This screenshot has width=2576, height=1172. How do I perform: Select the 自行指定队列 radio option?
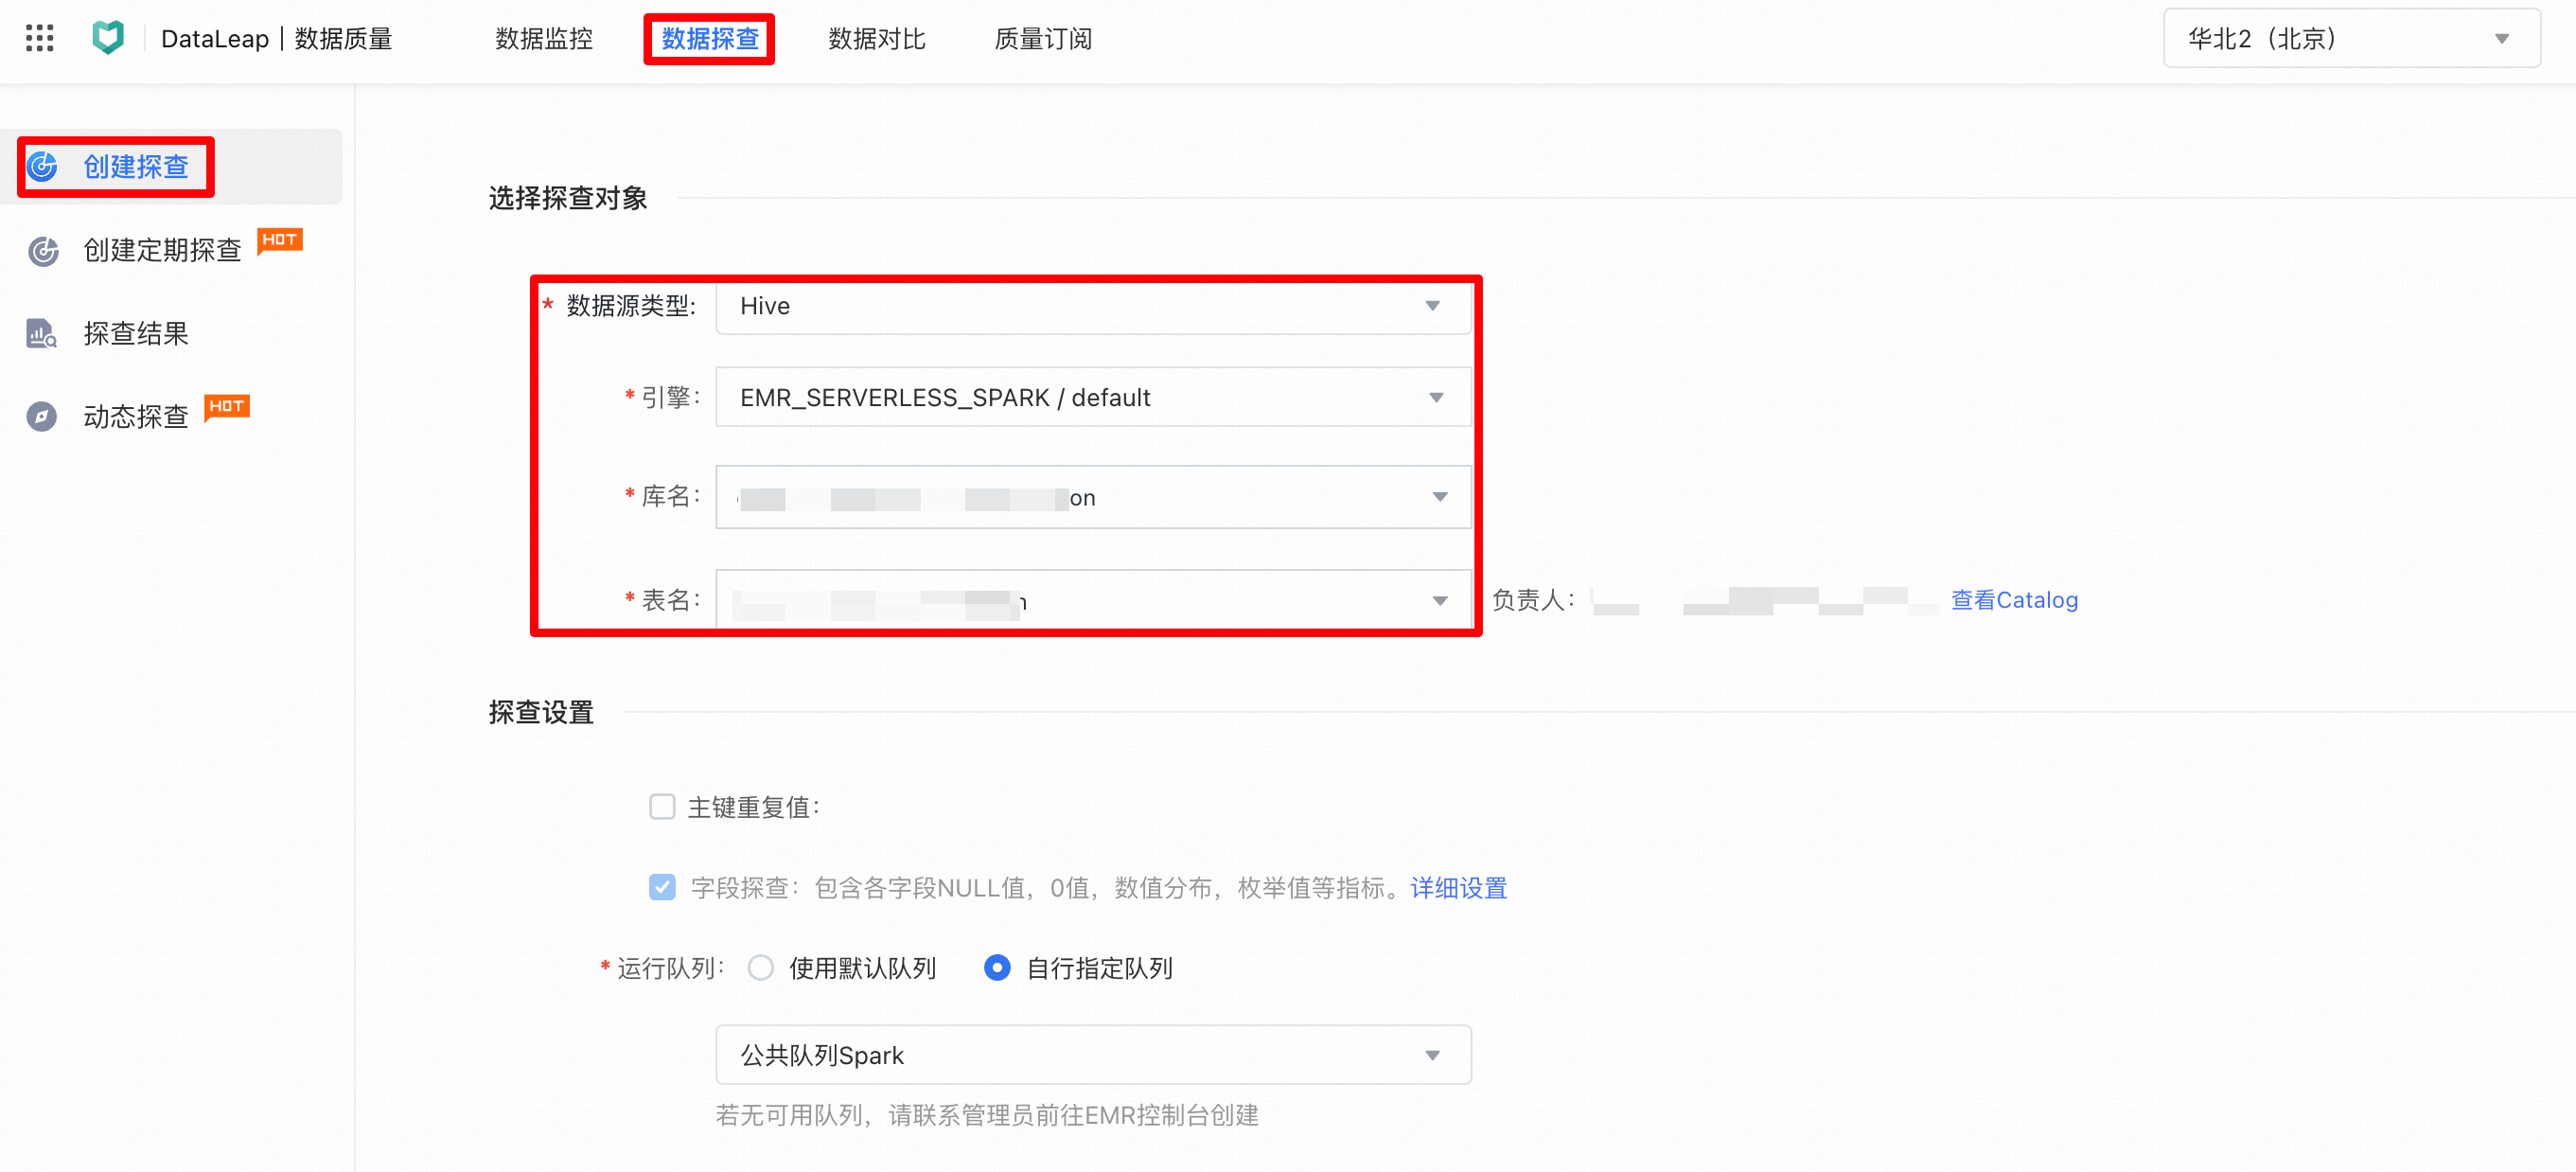997,967
